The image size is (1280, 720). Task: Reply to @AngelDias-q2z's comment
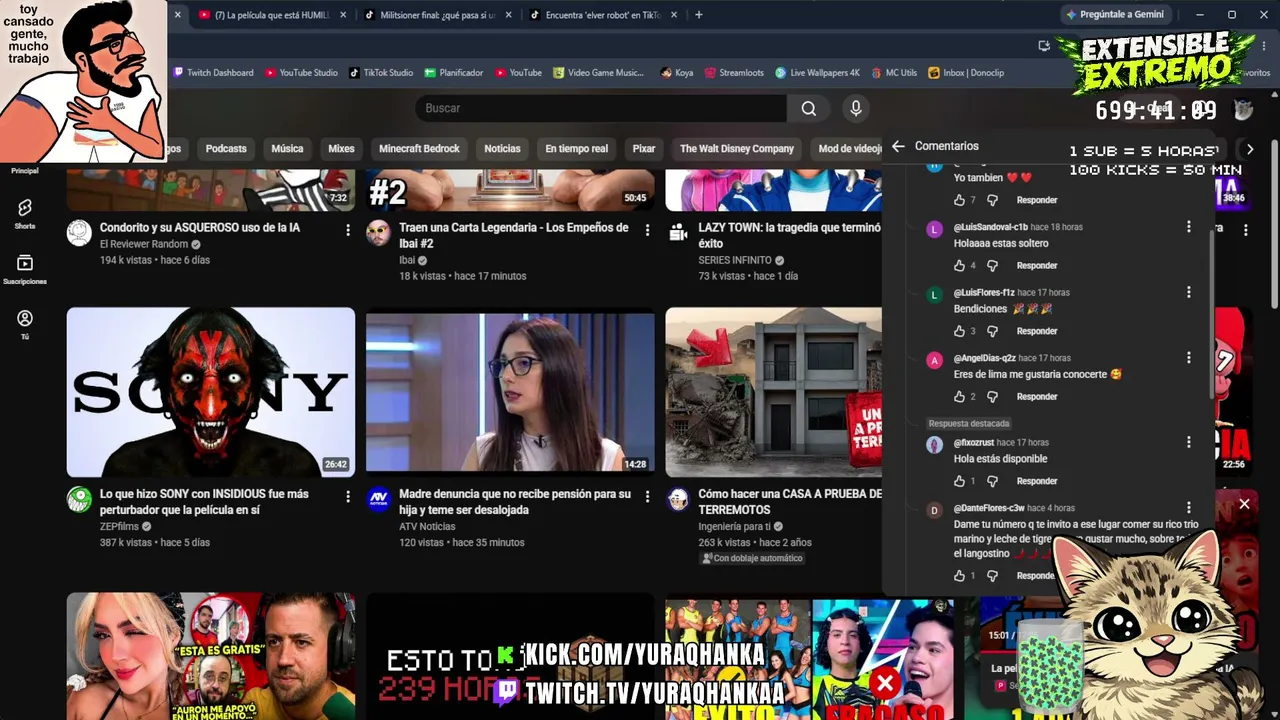[x=1037, y=397]
